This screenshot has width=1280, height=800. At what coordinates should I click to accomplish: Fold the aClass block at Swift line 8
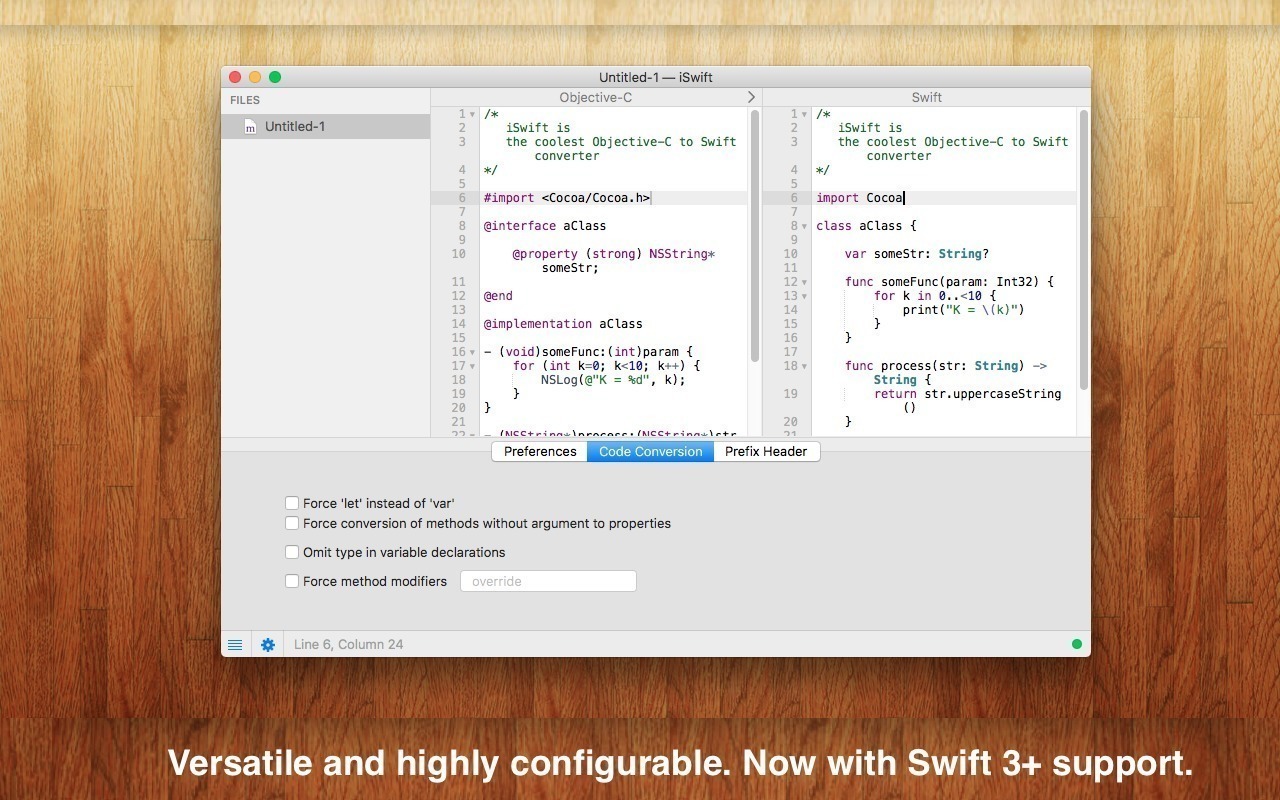pos(804,227)
